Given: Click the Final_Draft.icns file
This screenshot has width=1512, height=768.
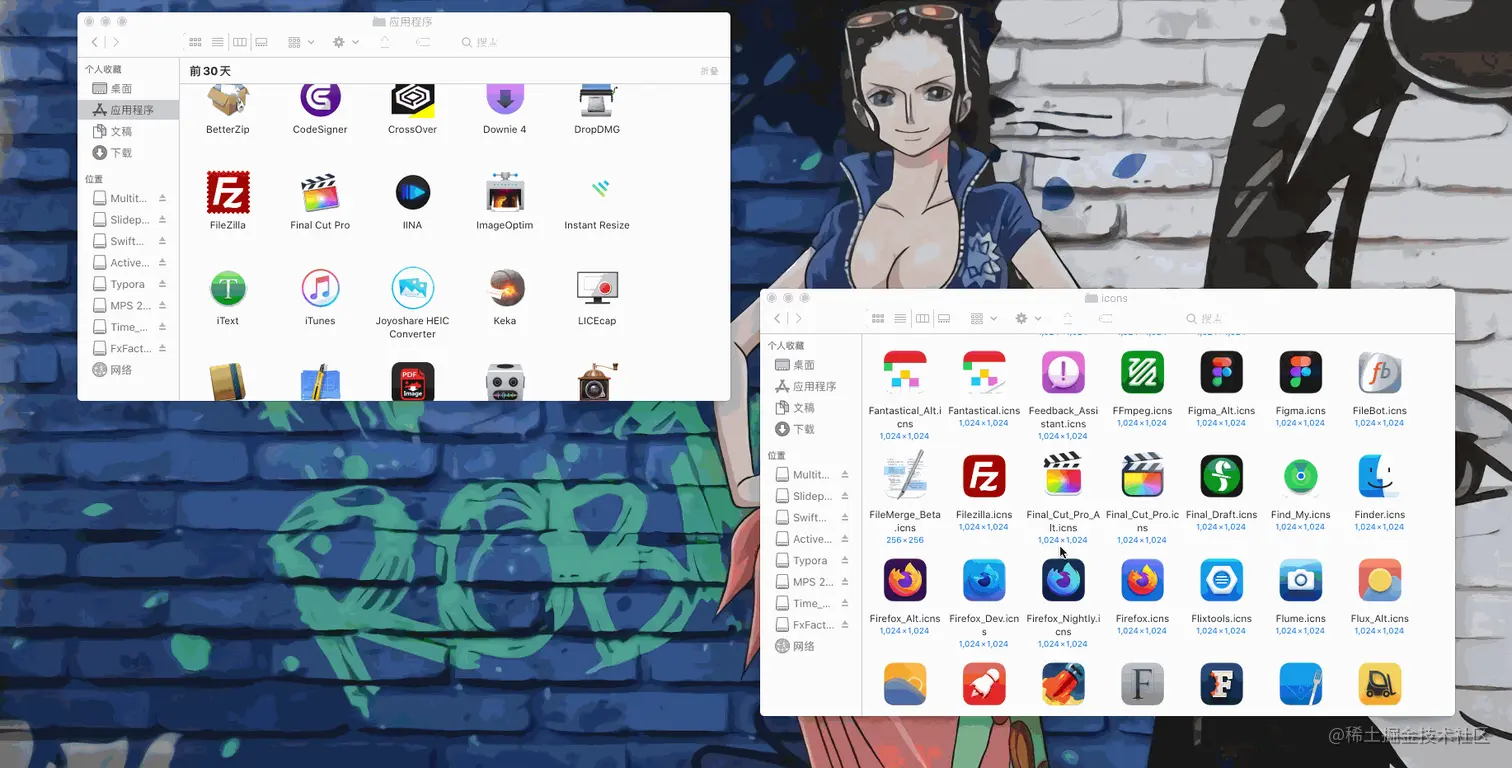Looking at the screenshot, I should click(x=1221, y=476).
